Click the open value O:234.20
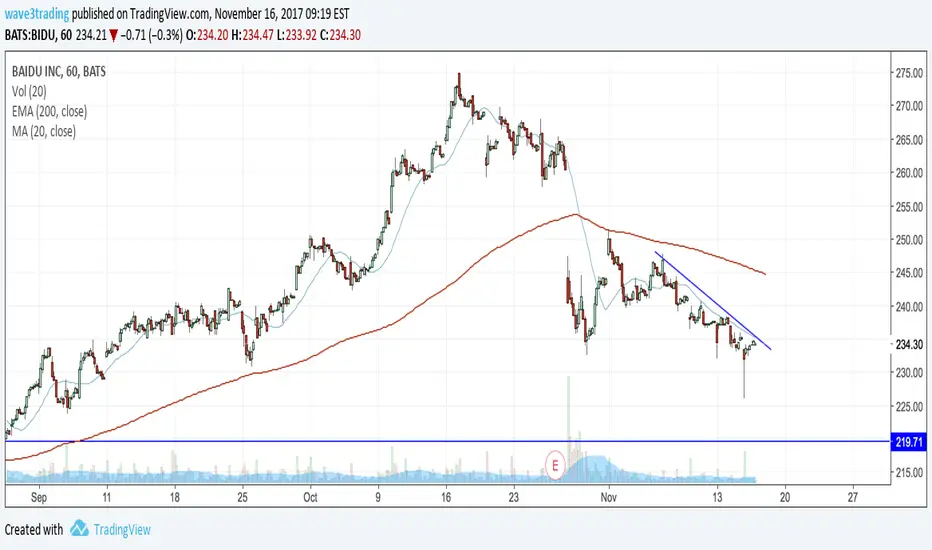Screen dimensions: 932x550 [x=207, y=35]
